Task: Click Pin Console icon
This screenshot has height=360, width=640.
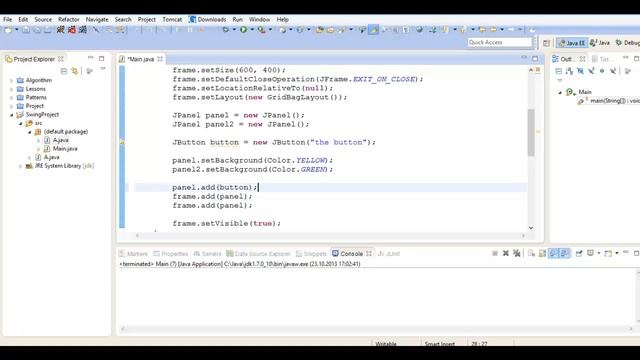Action: [579, 253]
